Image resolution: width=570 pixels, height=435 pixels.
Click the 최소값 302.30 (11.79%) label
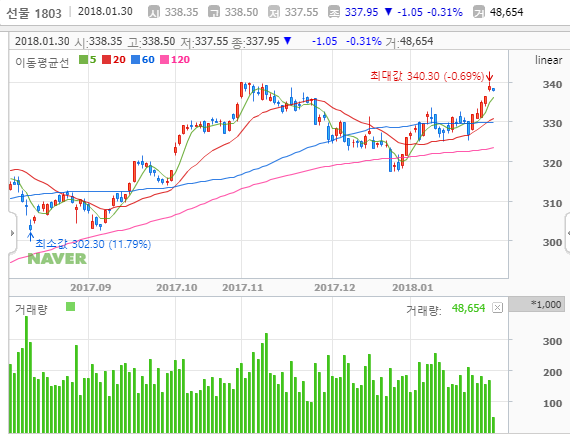click(x=93, y=244)
